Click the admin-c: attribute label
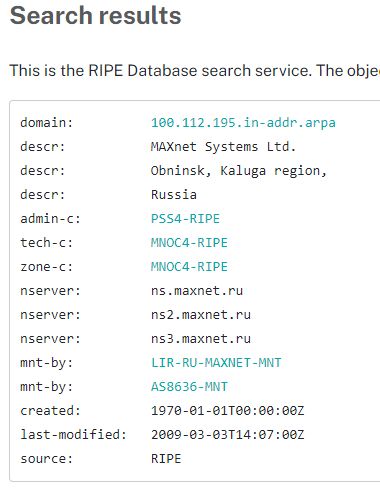The height and width of the screenshot is (488, 380). tap(50, 219)
